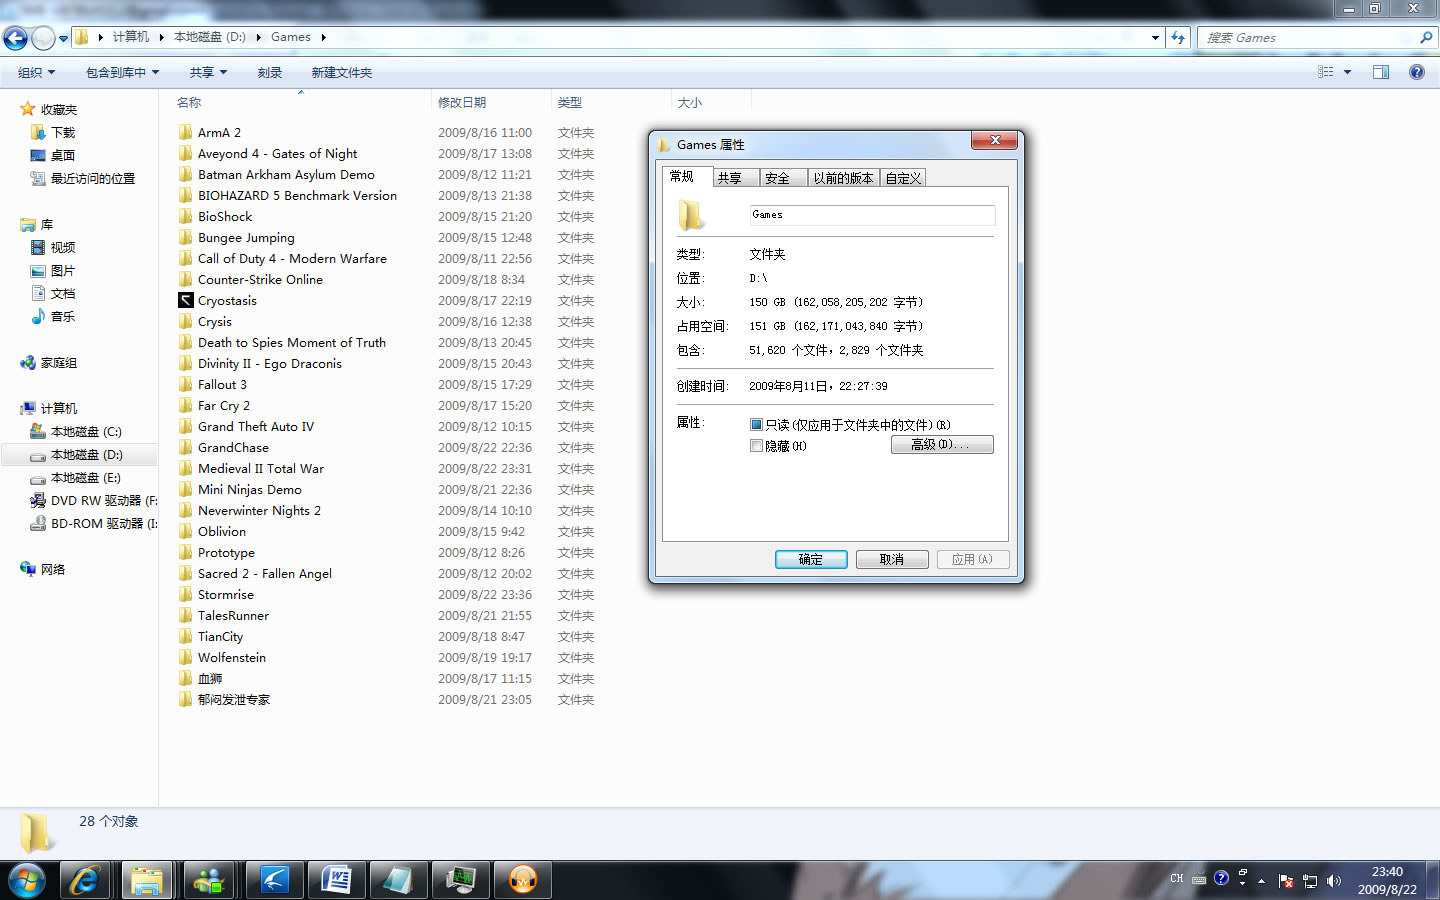Click the Windows Explorer taskbar icon

(147, 880)
